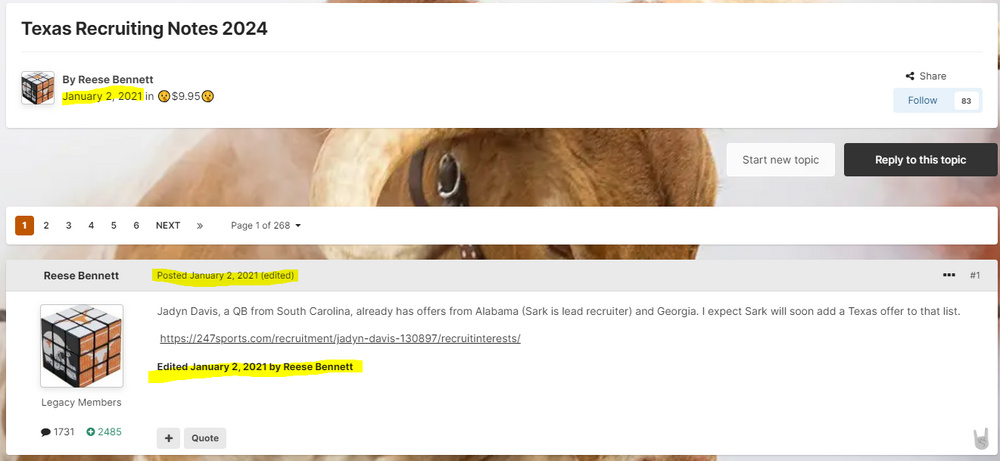Screen dimensions: 1000x461
Task: Click the green reputation plus icon
Action: (x=91, y=432)
